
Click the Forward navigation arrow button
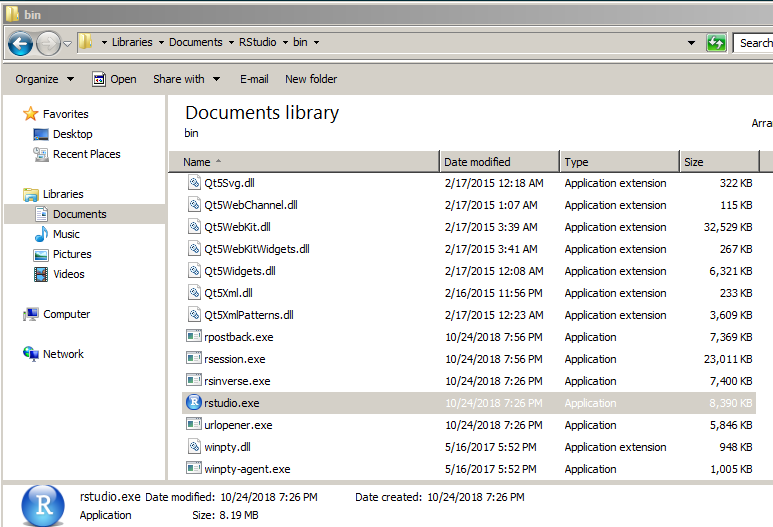pos(48,43)
